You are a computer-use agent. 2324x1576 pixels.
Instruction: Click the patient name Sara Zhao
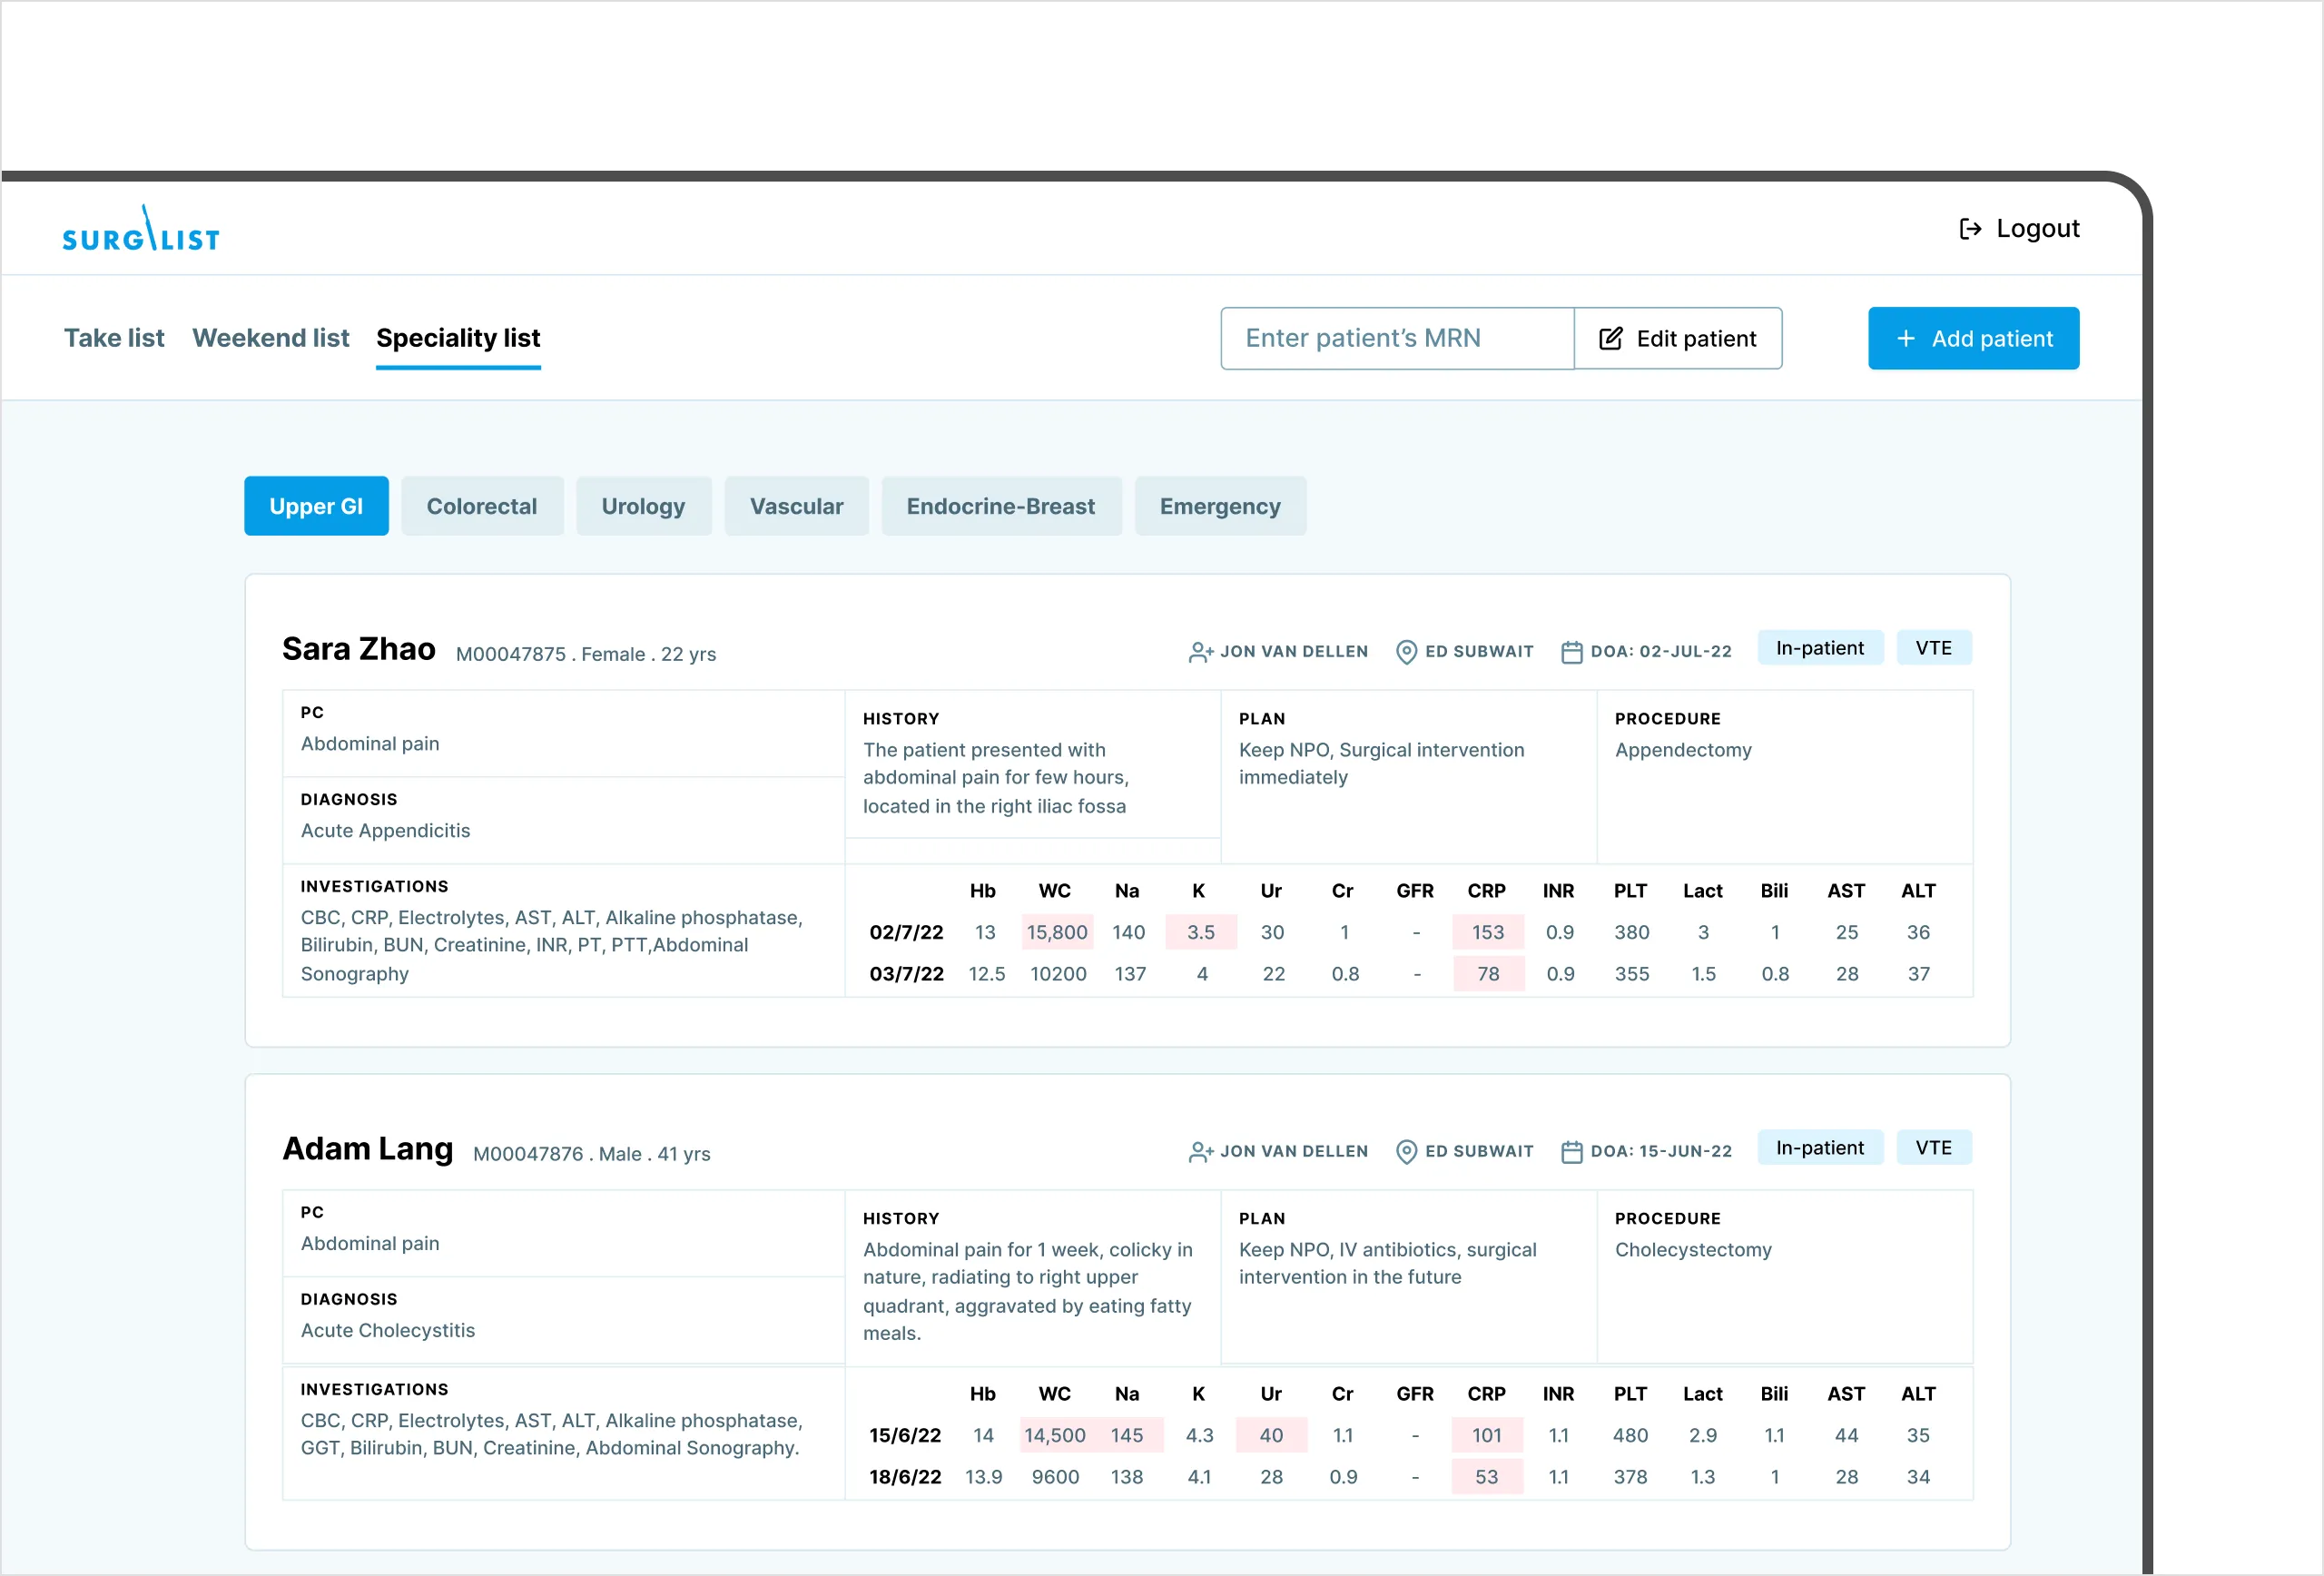358,649
